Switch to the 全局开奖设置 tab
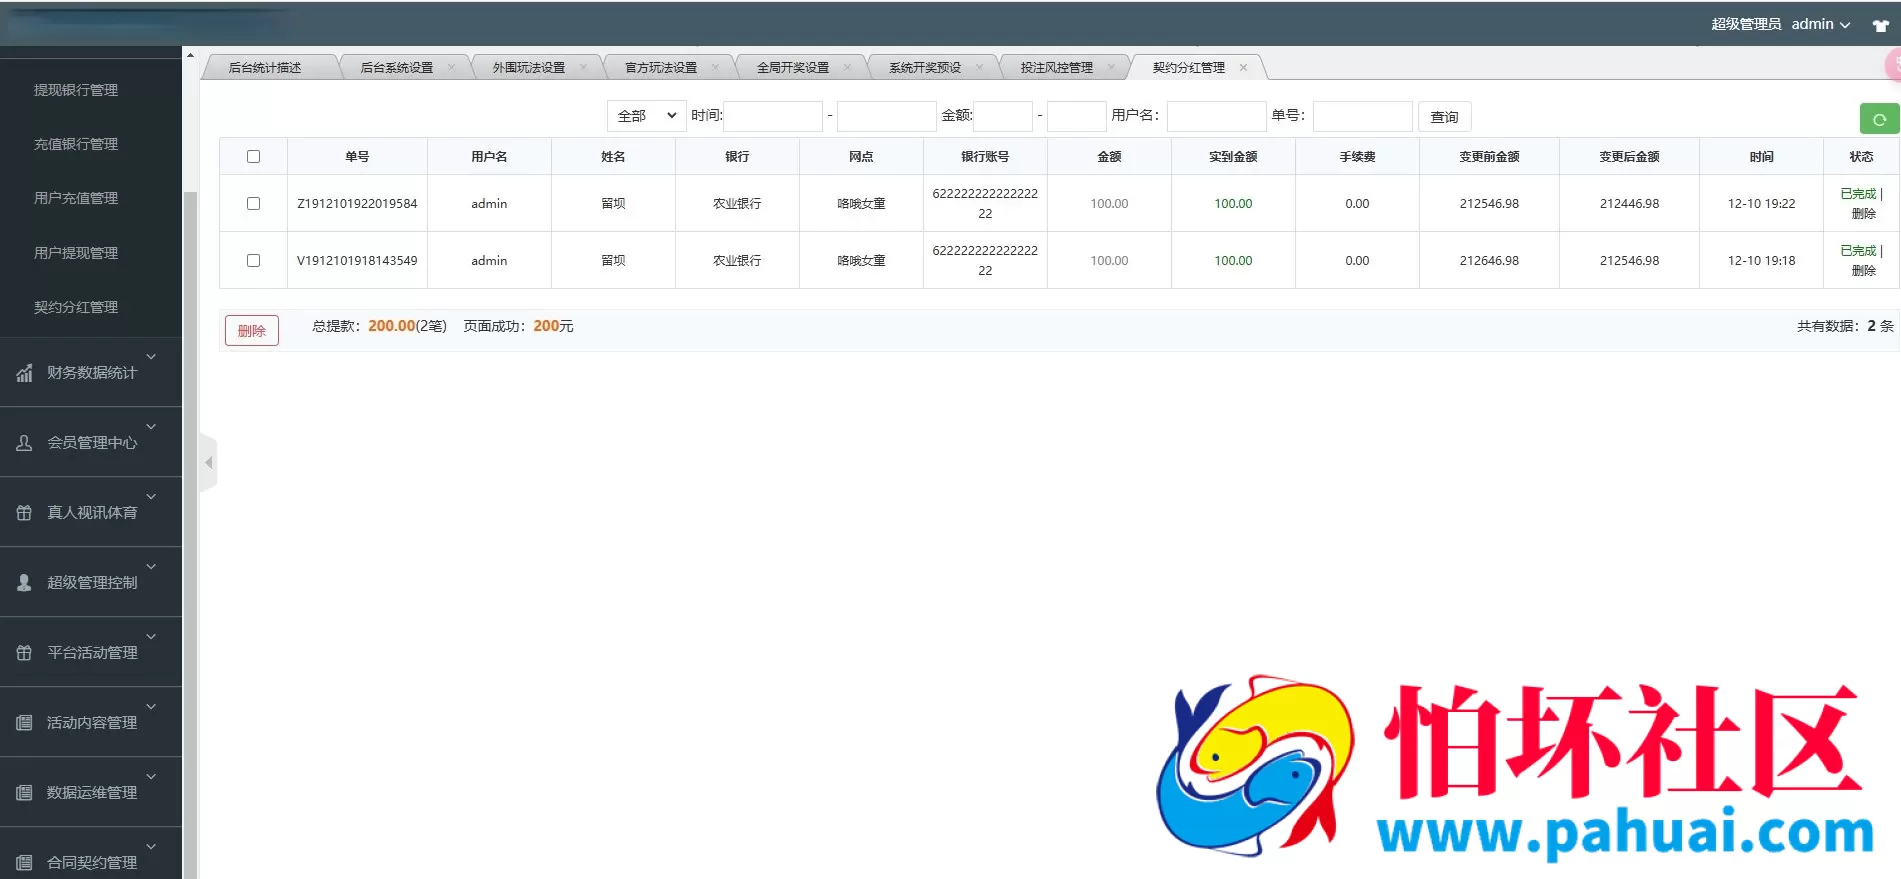The image size is (1901, 879). 793,68
